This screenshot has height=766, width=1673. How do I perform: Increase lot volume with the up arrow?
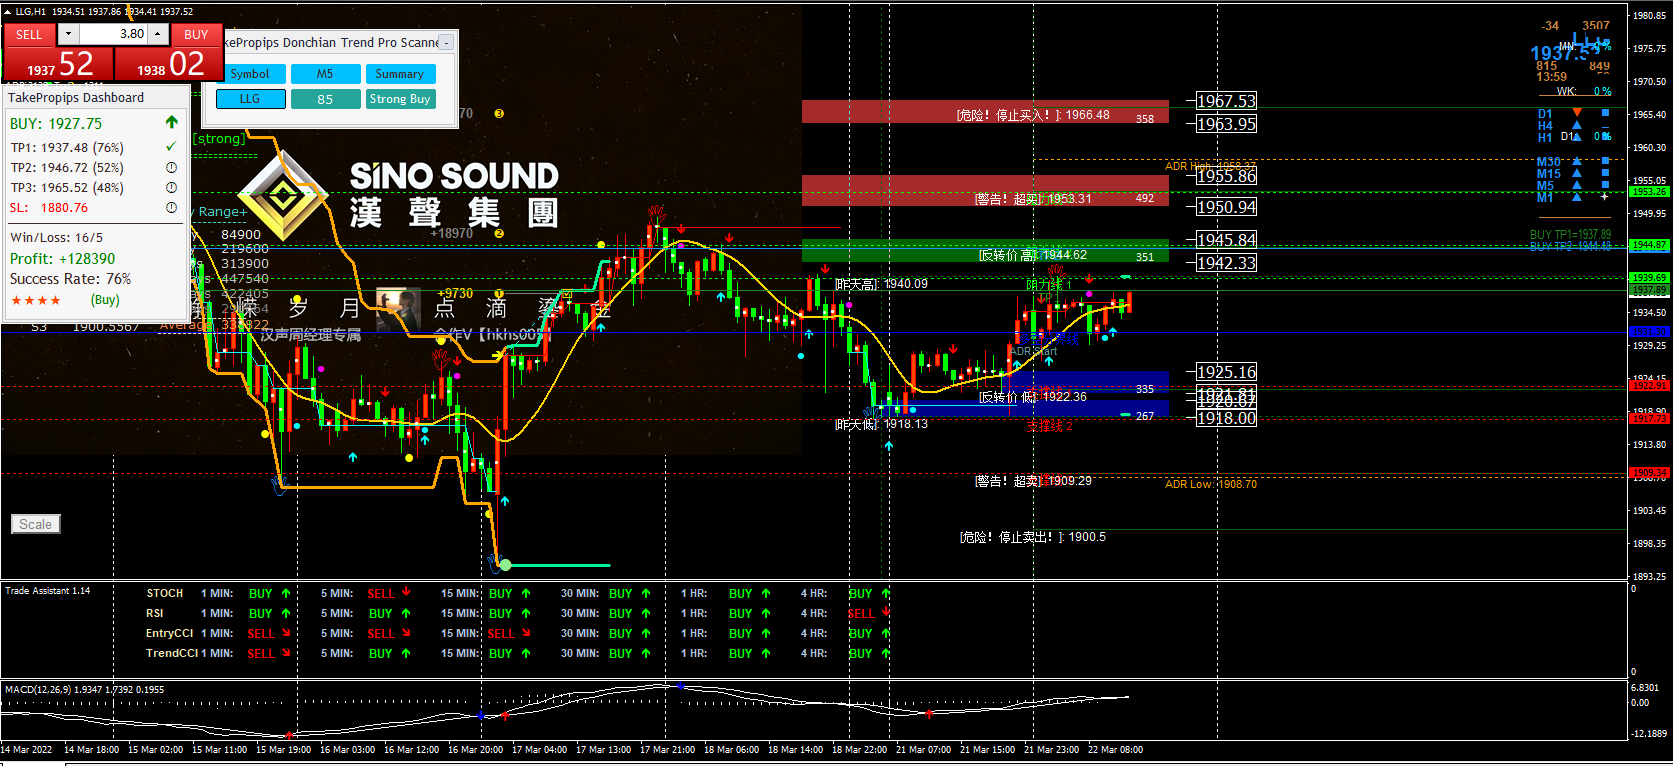[157, 34]
